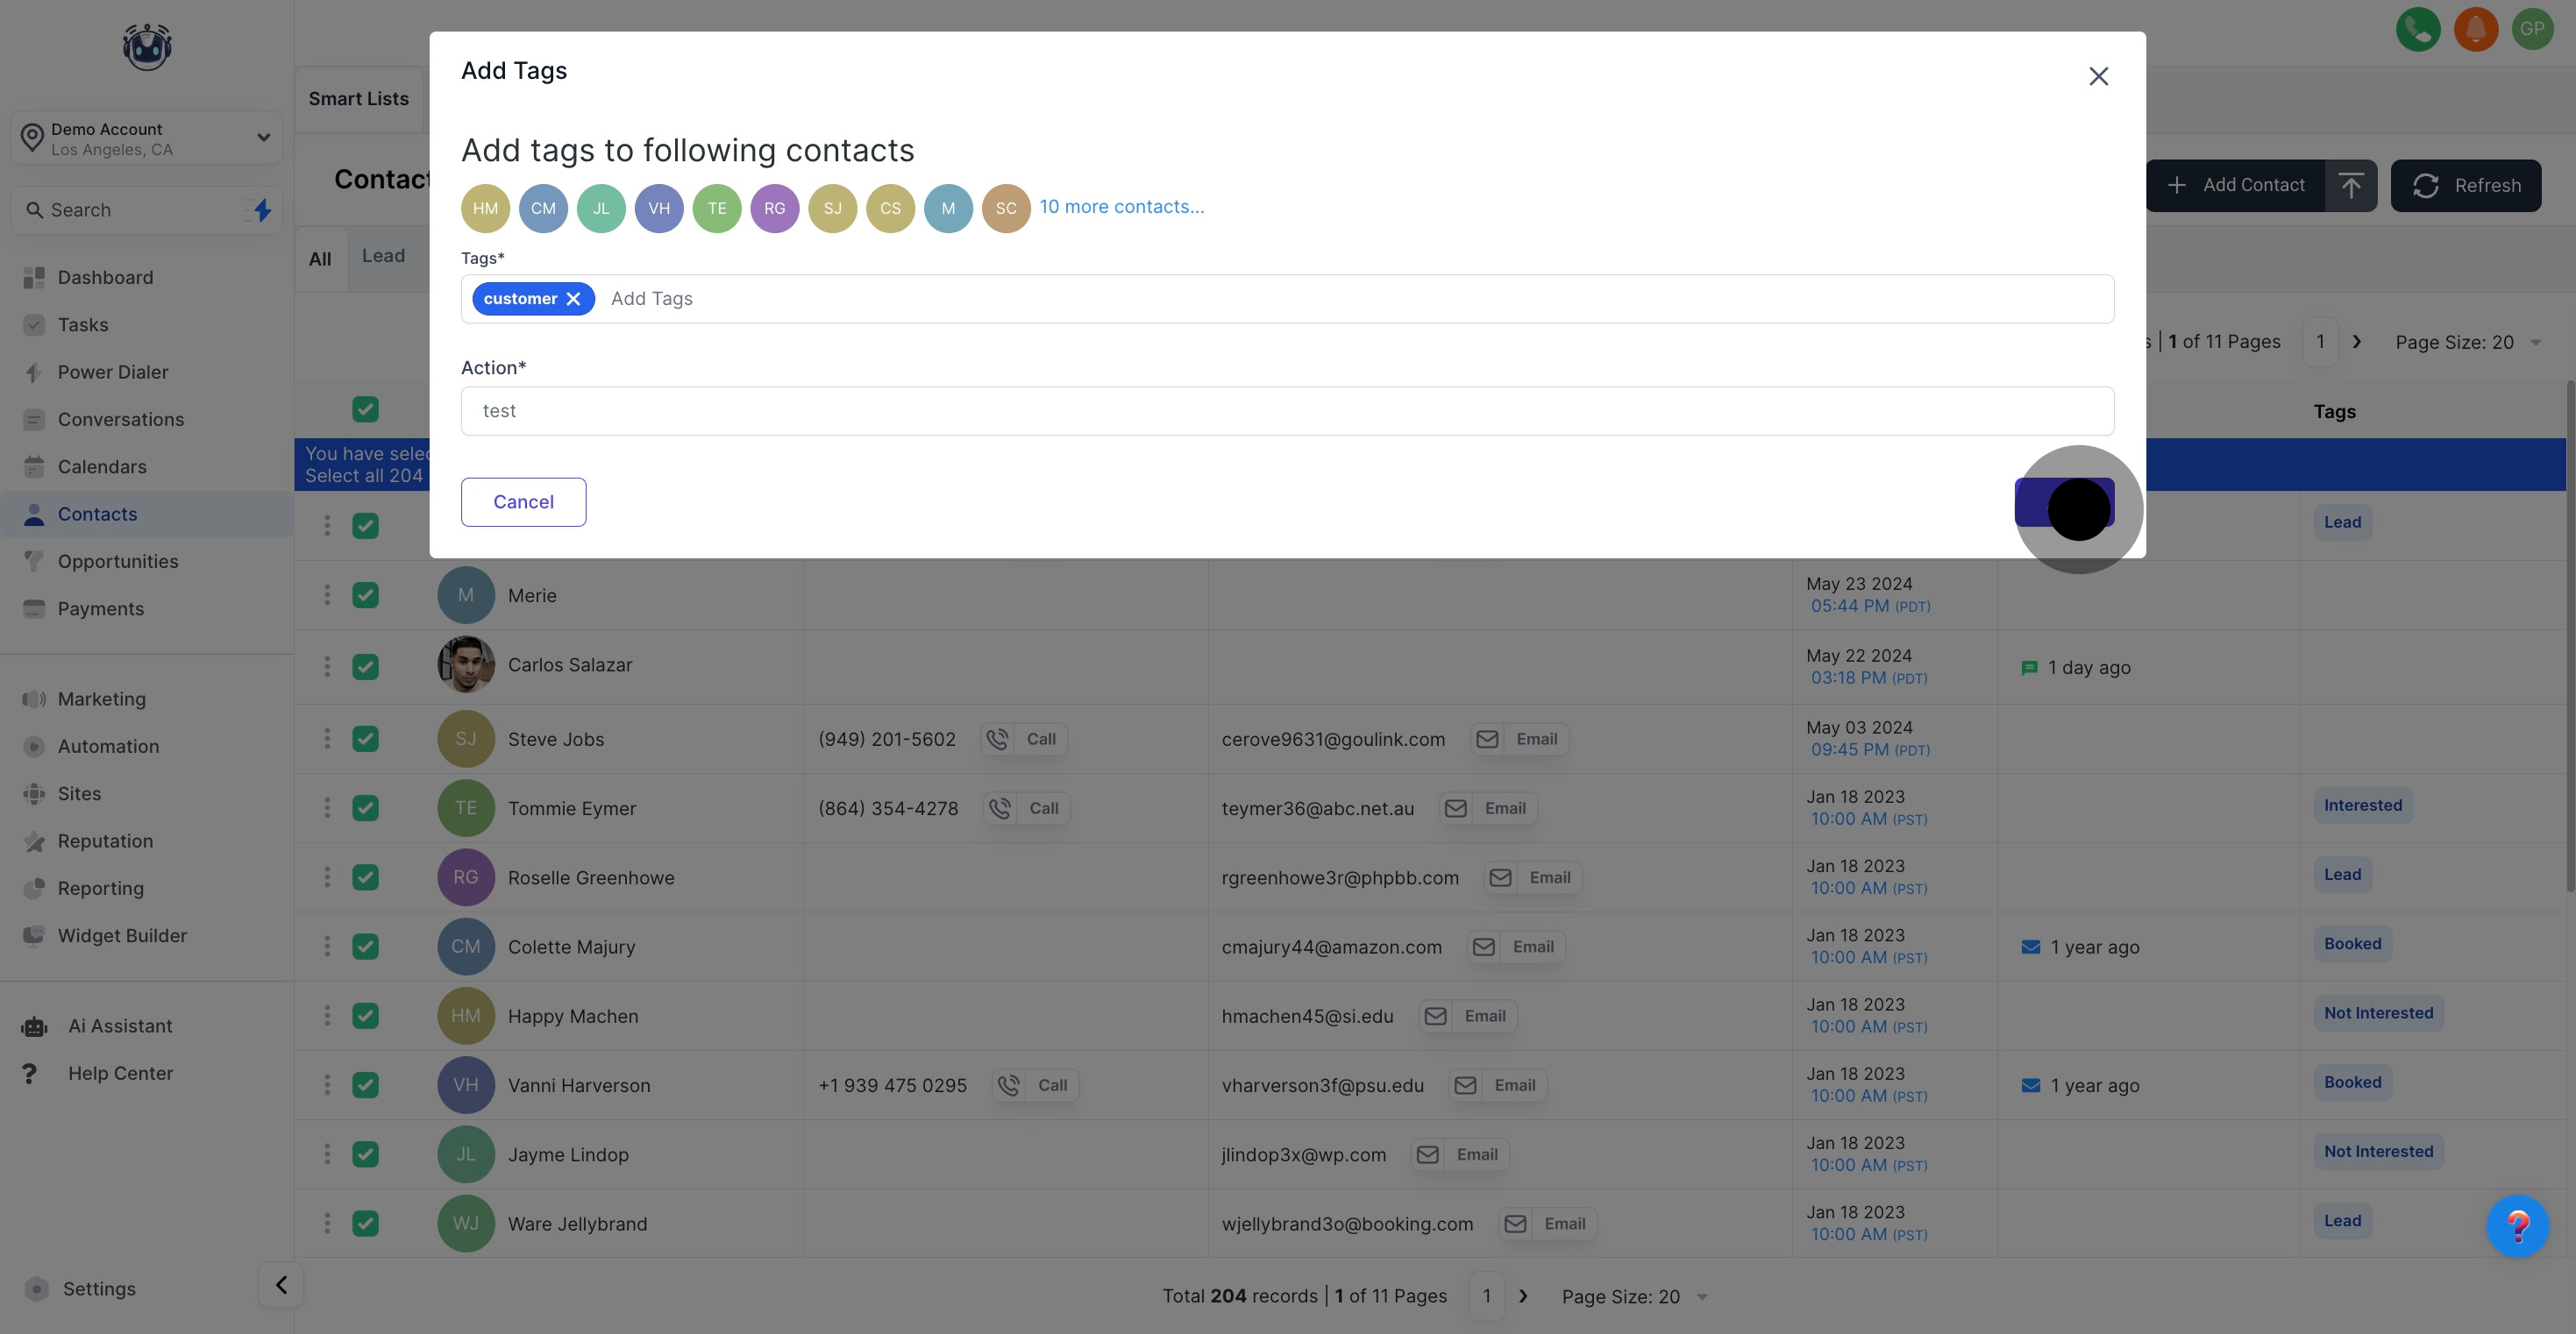Click the blue help question bubble
Viewport: 2576px width, 1334px height.
[x=2517, y=1225]
